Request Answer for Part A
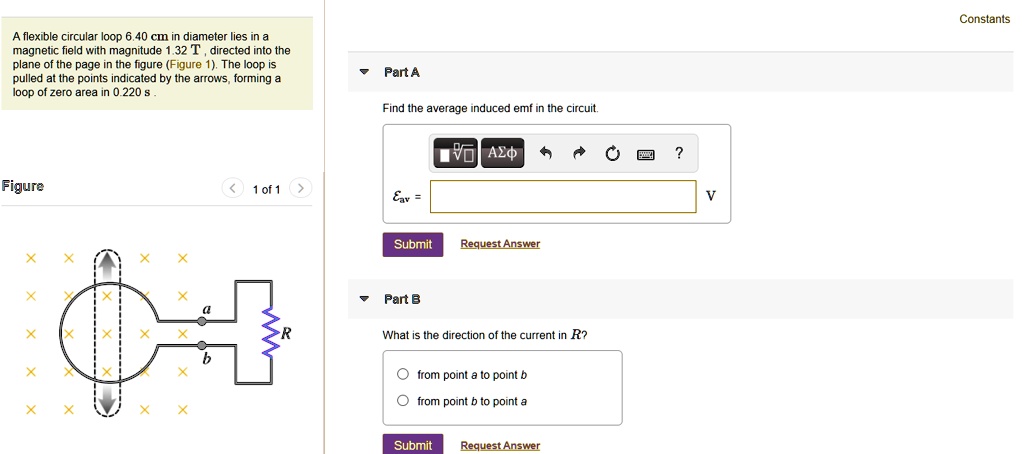The width and height of the screenshot is (1024, 454). click(499, 244)
